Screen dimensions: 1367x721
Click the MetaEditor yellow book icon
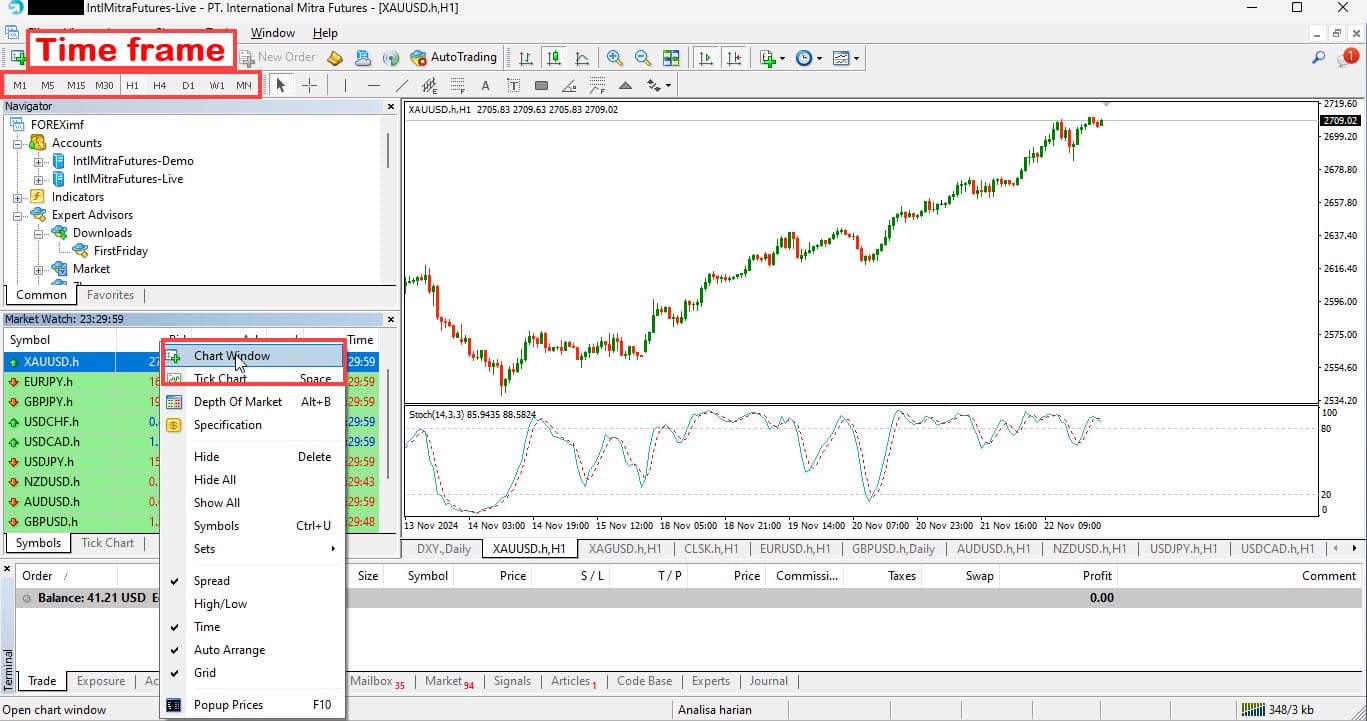[335, 58]
